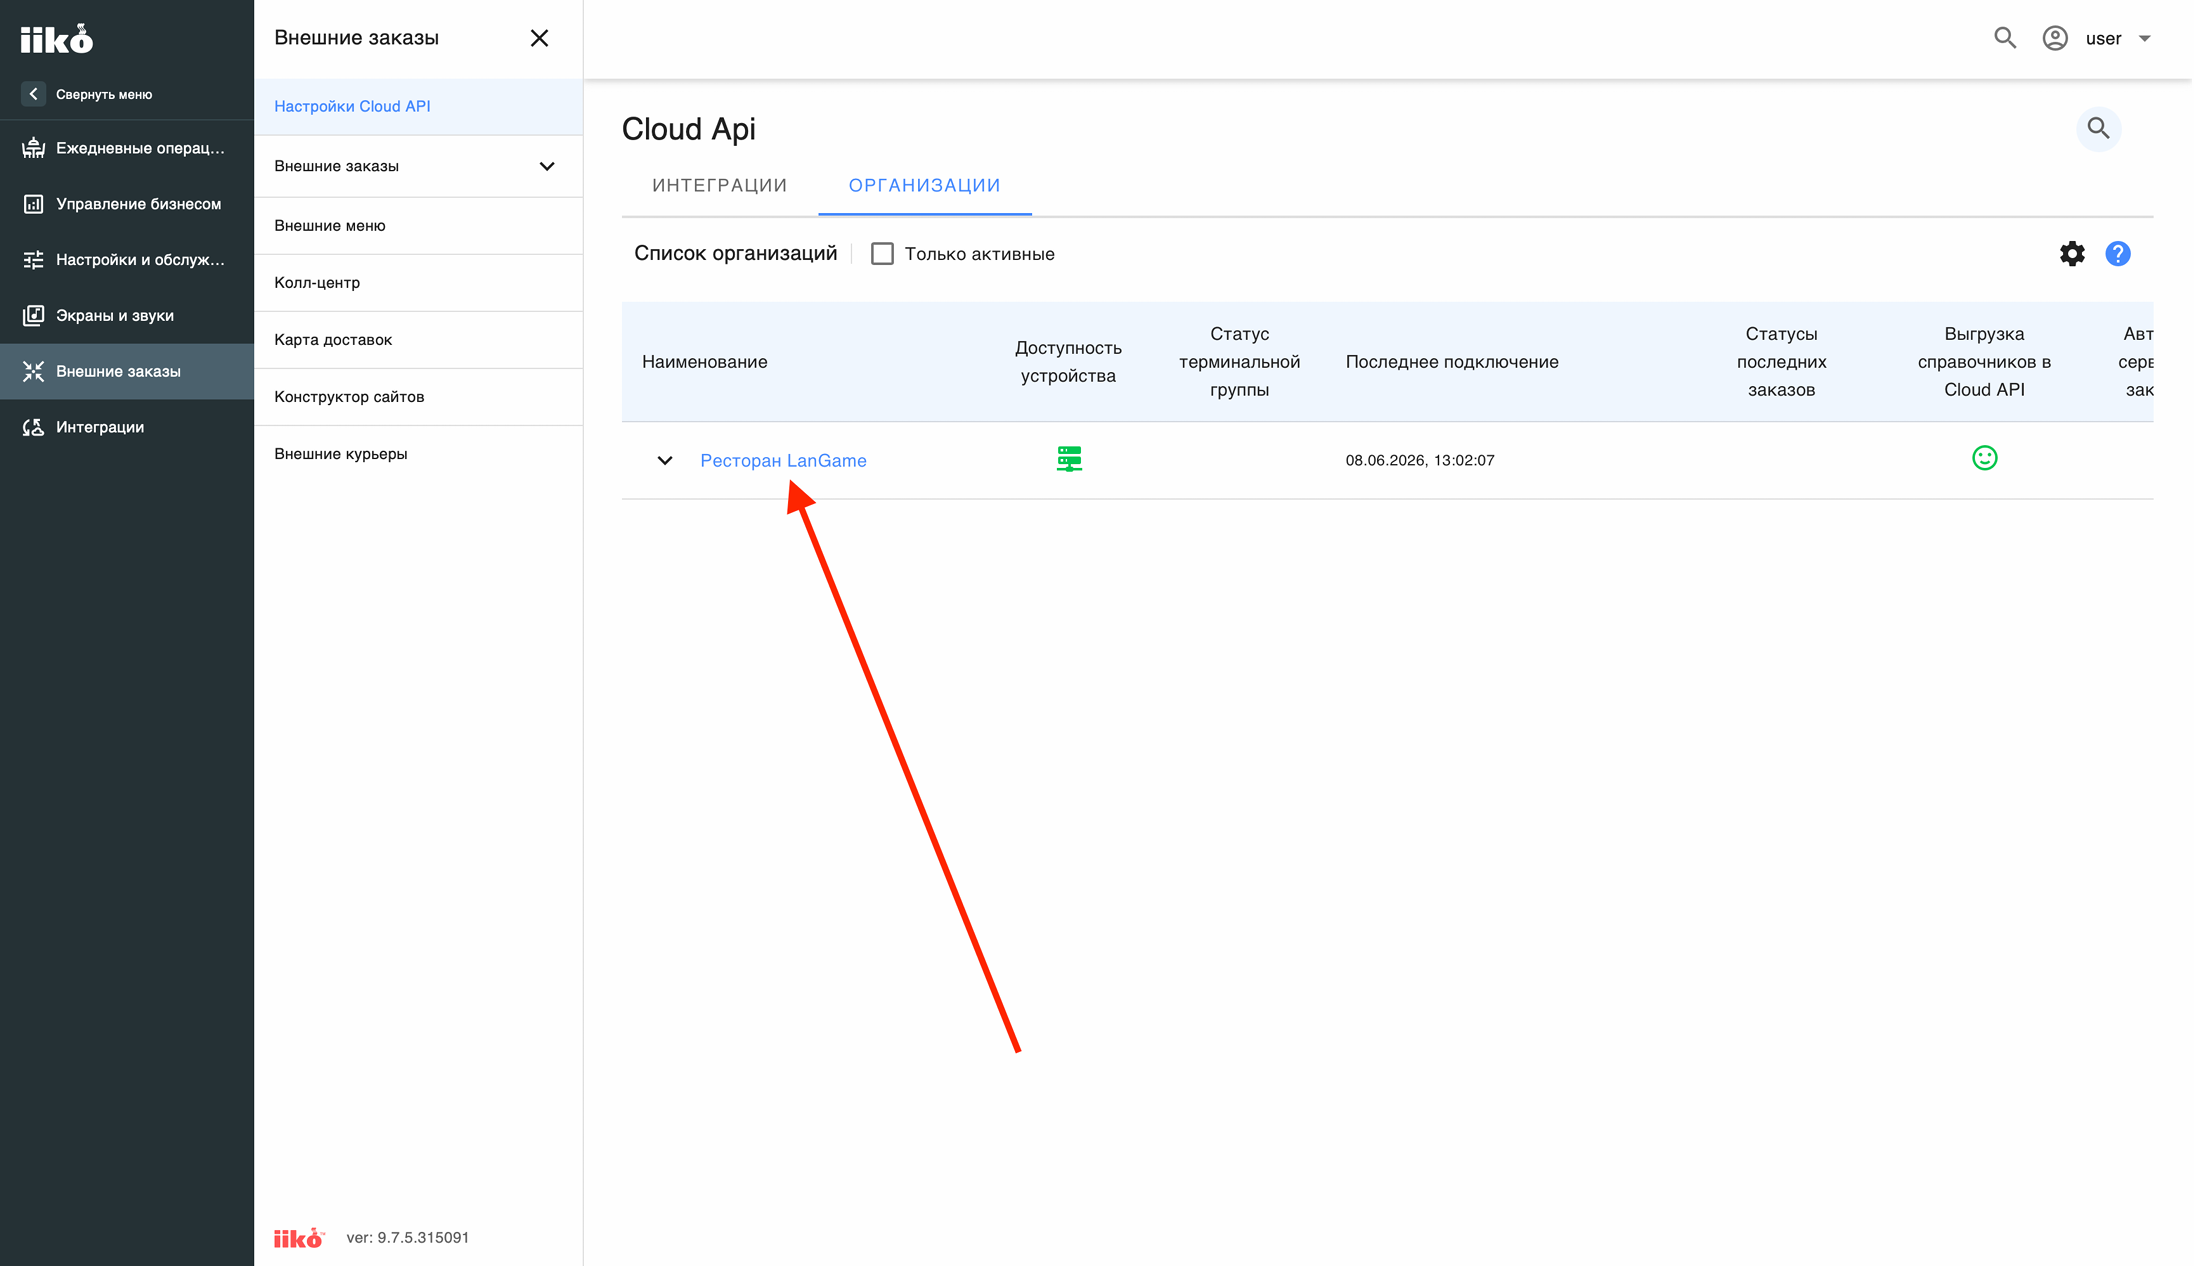This screenshot has width=2194, height=1266.
Task: Open the blue help question mark icon
Action: pos(2117,254)
